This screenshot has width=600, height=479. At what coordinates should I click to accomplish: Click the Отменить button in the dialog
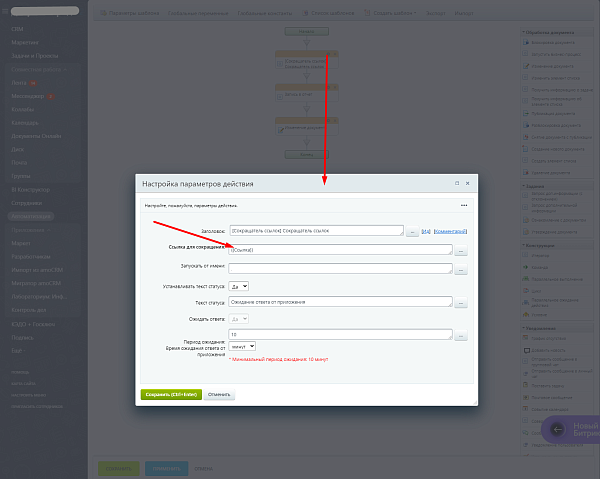219,394
